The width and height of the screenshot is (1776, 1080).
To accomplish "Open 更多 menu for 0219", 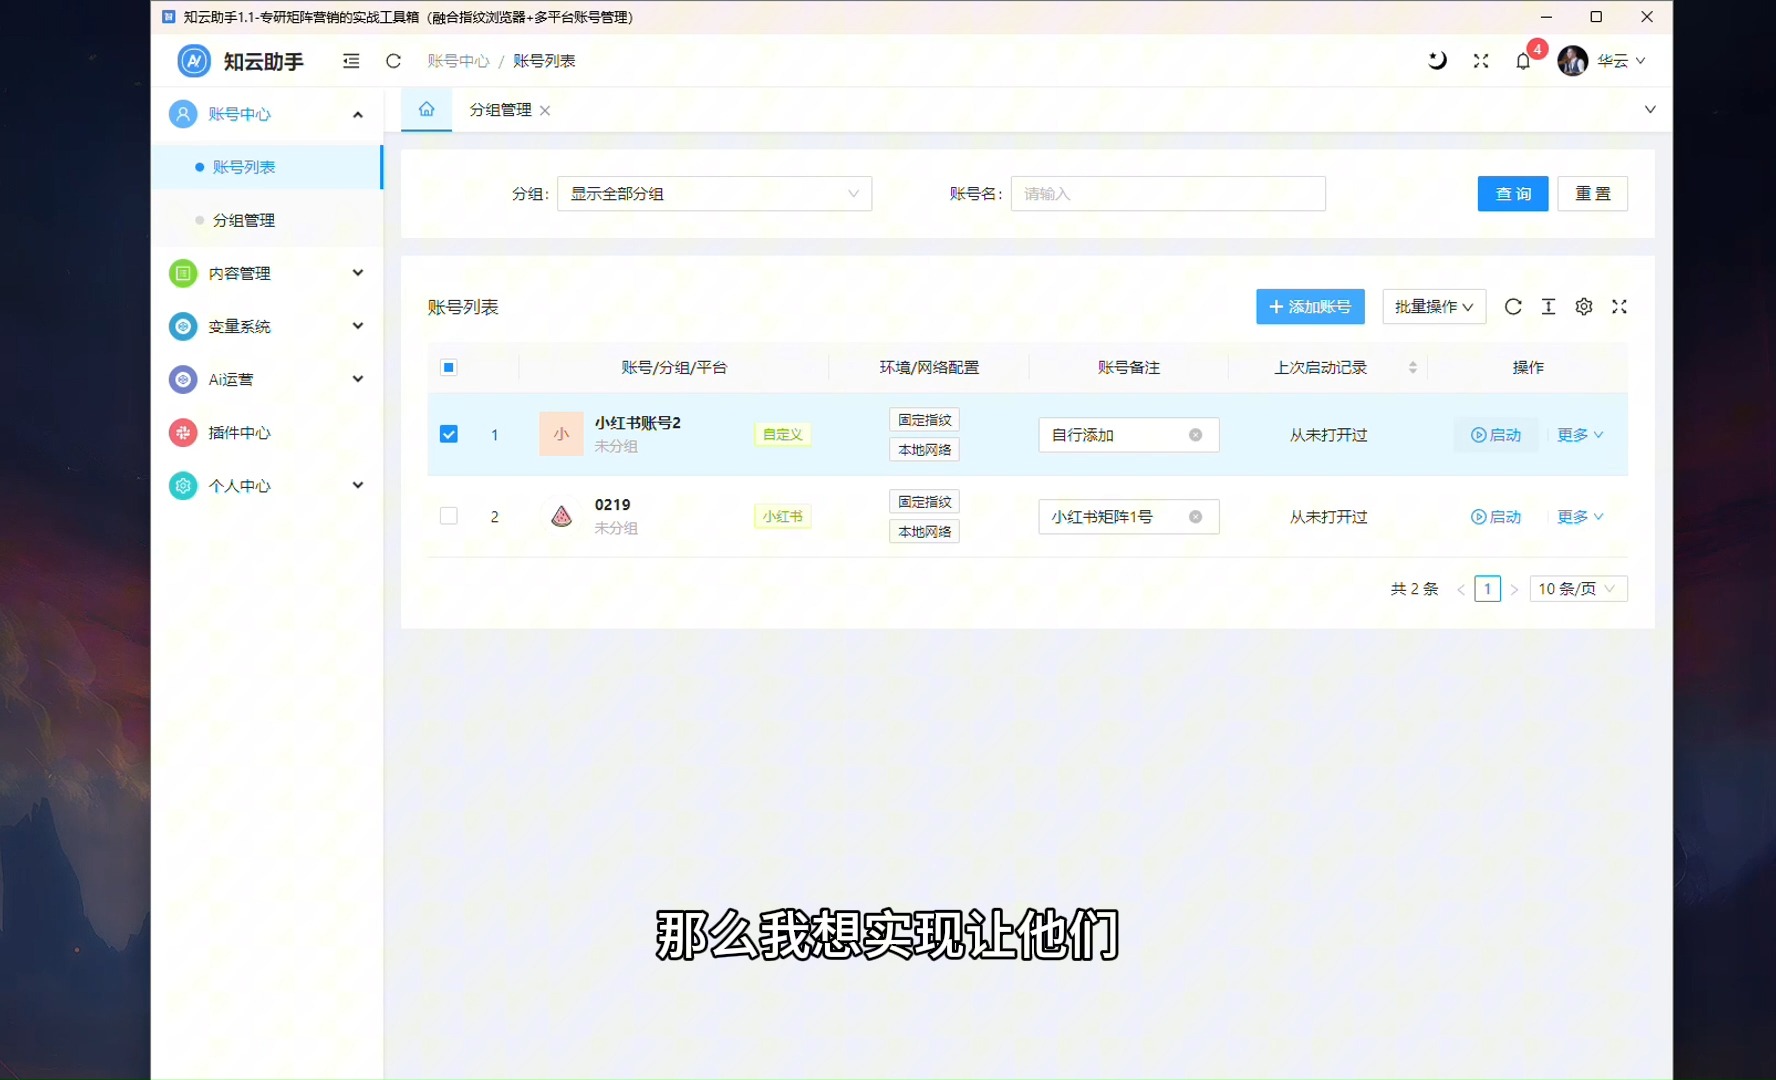I will (1580, 517).
